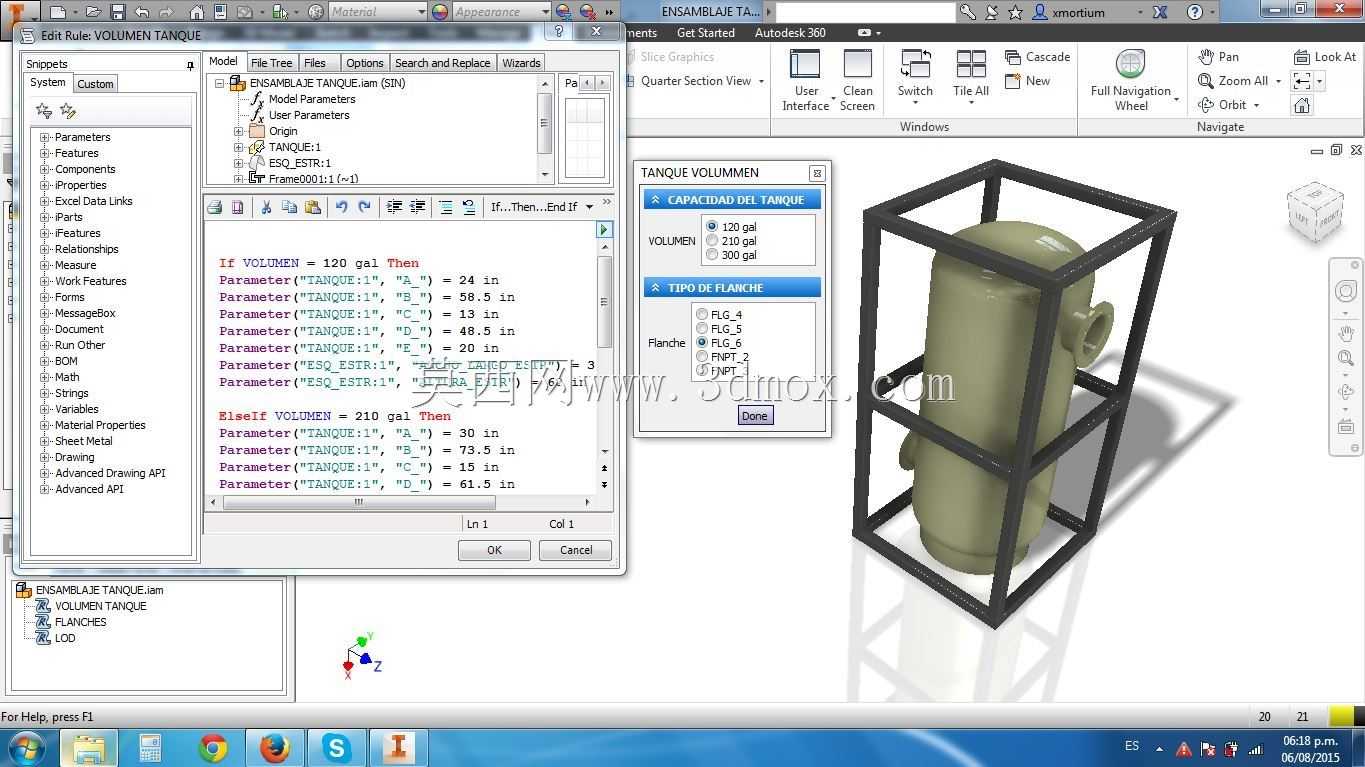Launch Google Chrome from the taskbar

pyautogui.click(x=212, y=747)
